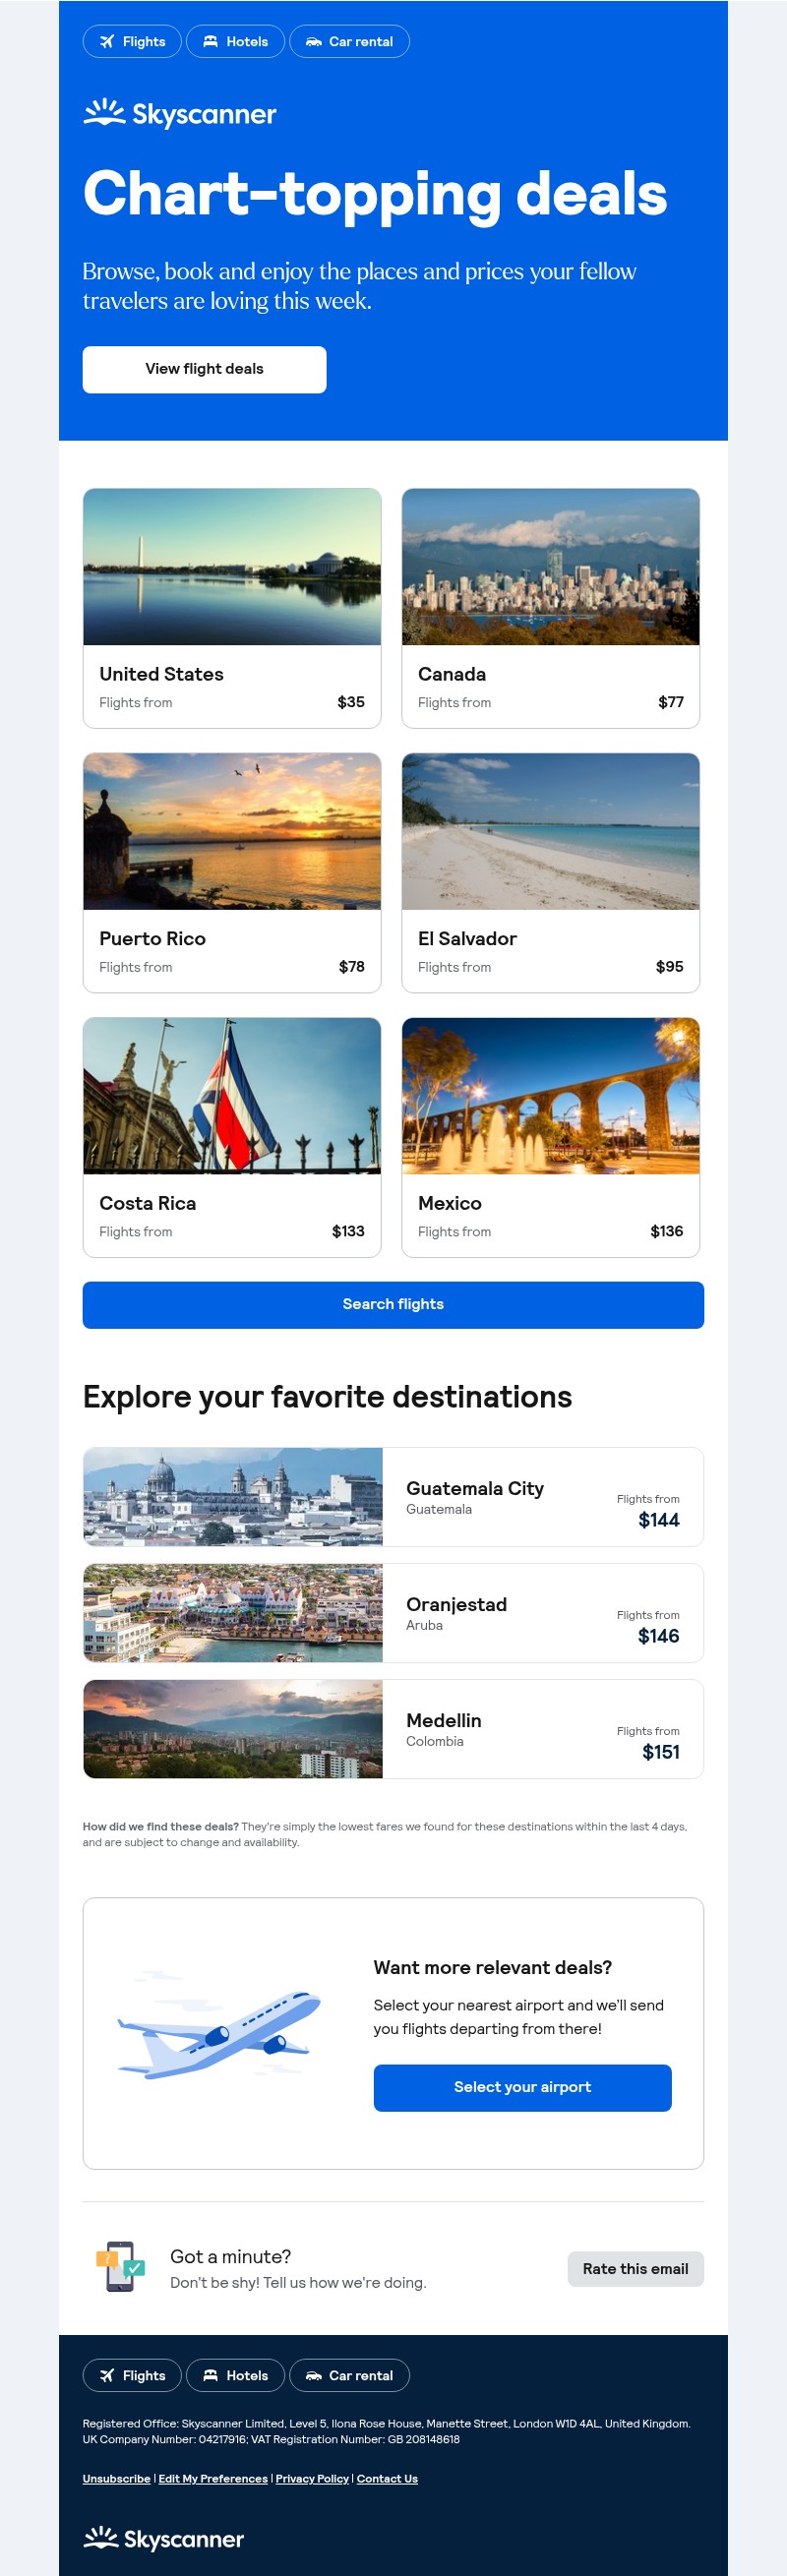
Task: Click the Contact Us link
Action: click(x=386, y=2478)
